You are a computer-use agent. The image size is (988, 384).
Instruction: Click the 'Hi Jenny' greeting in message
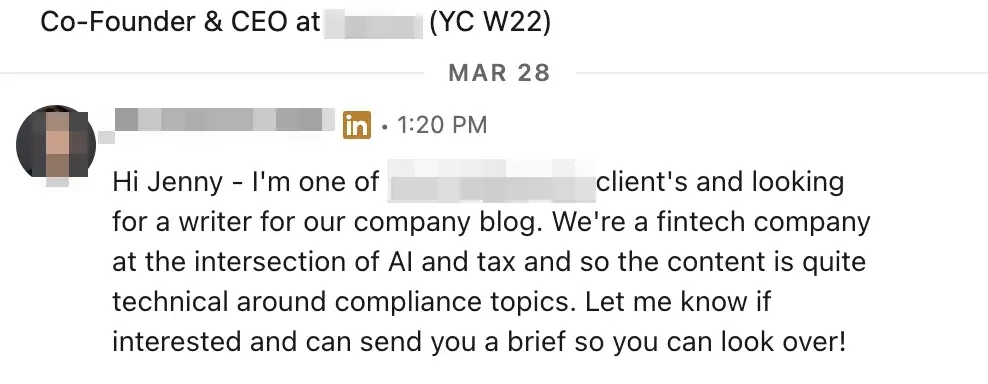(x=167, y=182)
